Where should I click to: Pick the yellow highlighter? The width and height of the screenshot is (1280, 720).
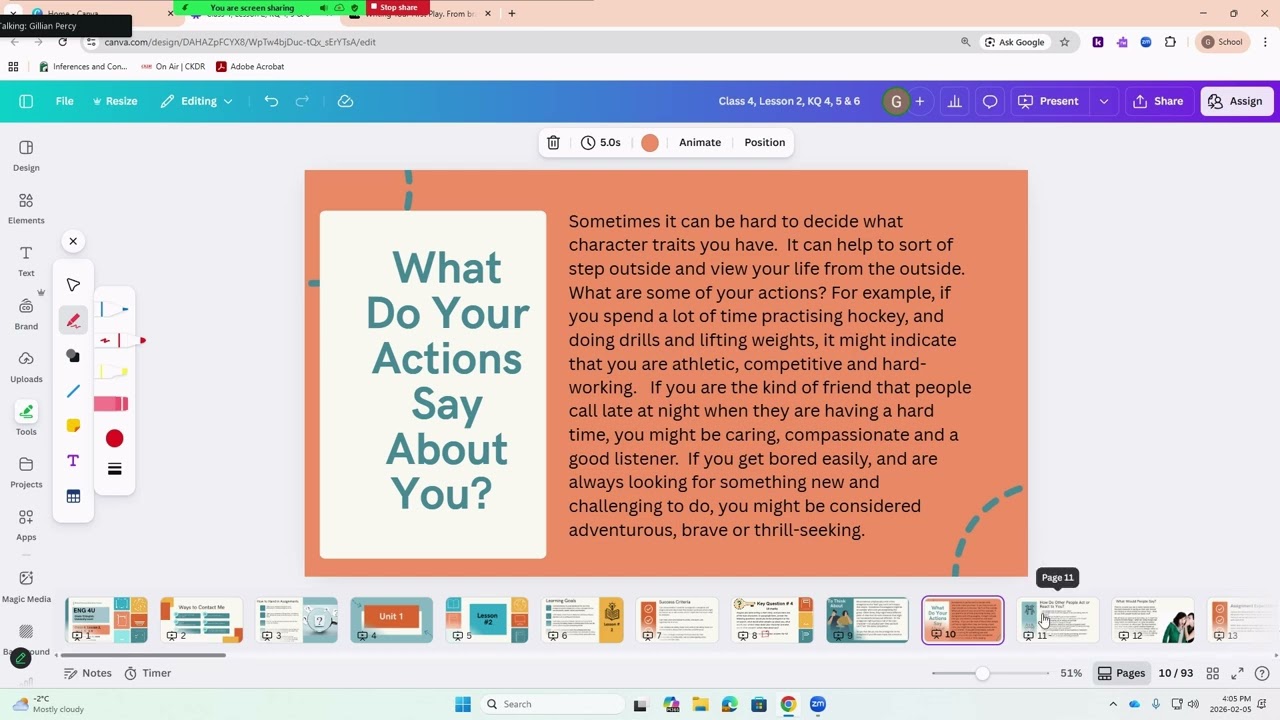[113, 372]
